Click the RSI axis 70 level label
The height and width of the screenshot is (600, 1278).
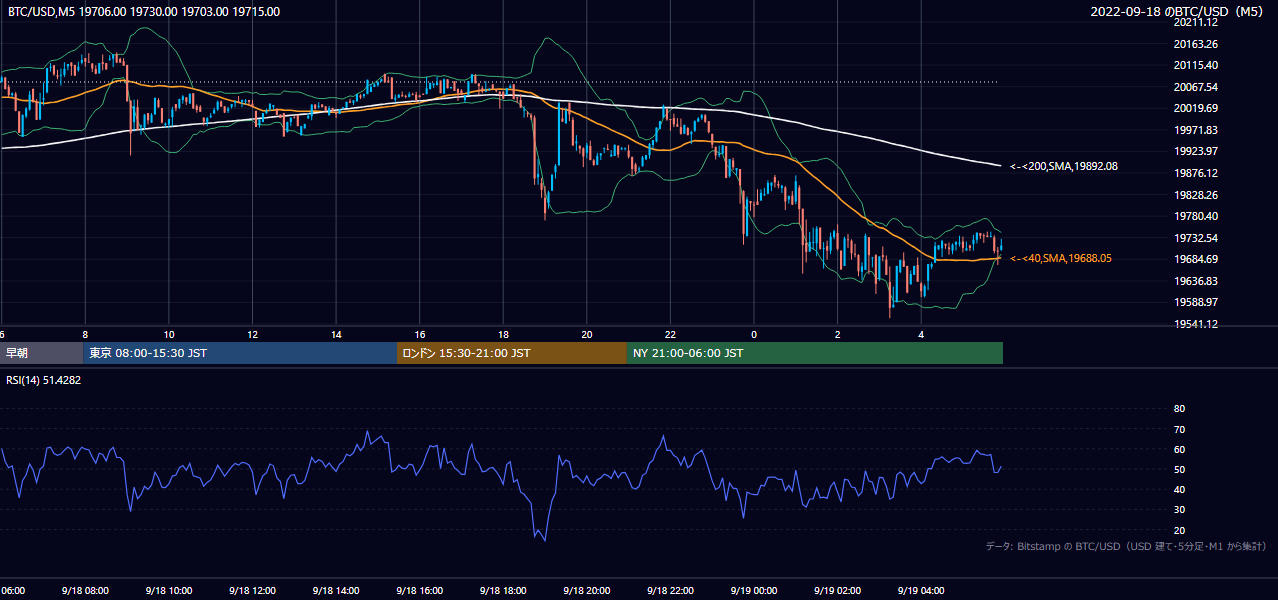1179,429
